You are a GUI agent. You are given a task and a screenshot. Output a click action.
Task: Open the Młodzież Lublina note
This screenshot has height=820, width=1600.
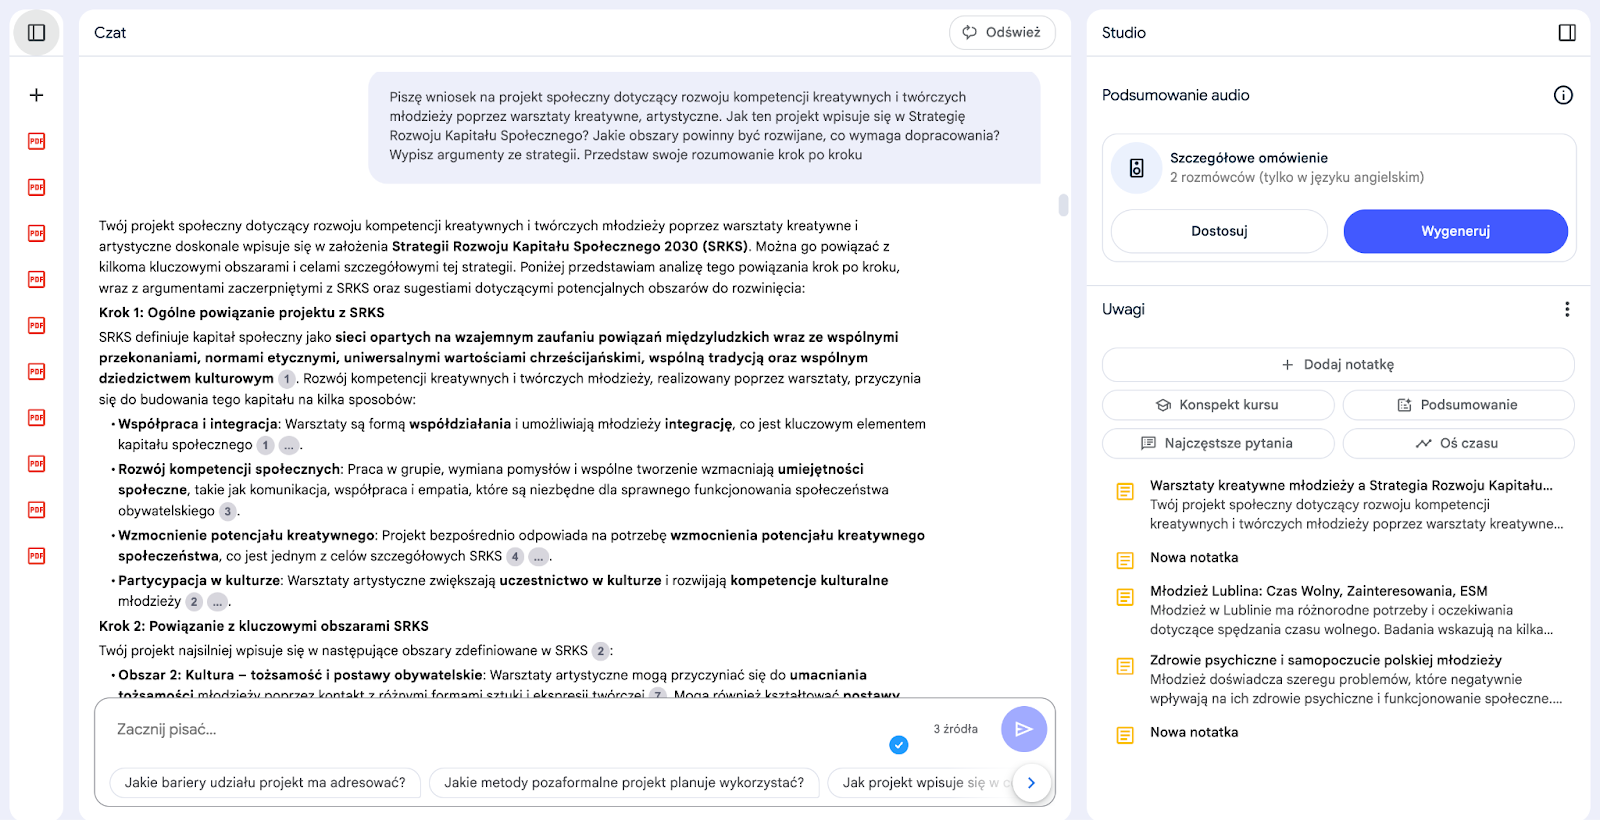click(x=1318, y=591)
